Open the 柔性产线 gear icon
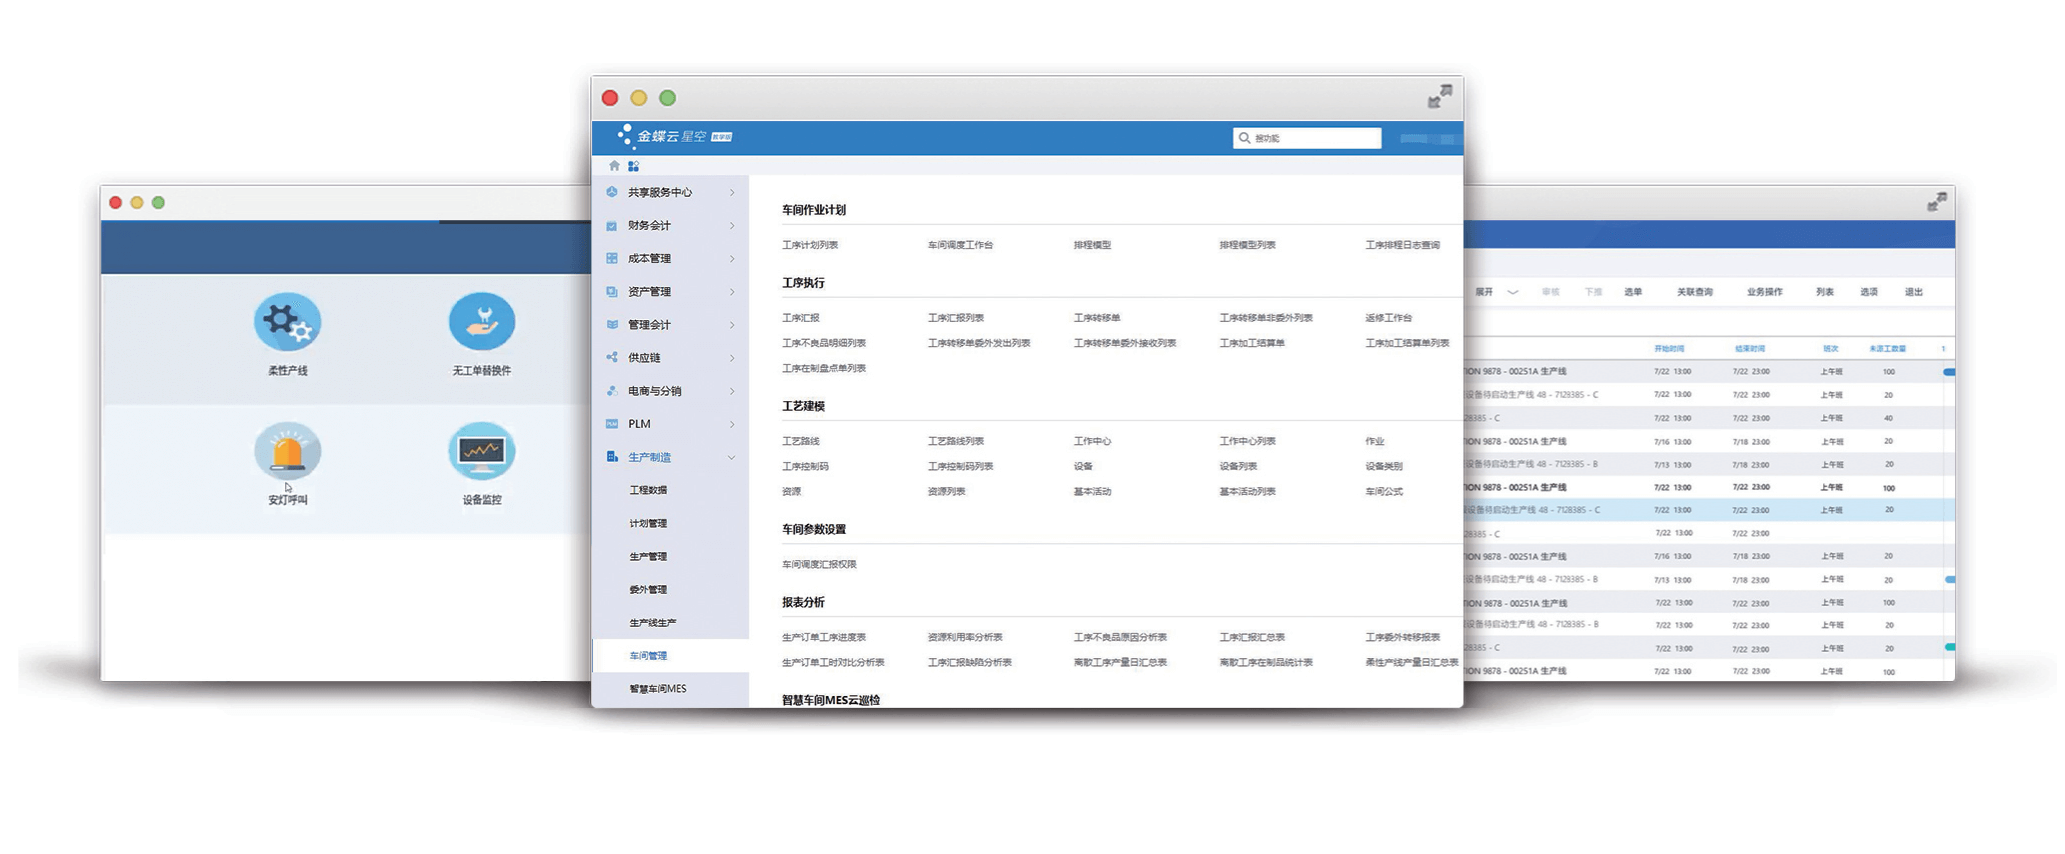The image size is (2065, 854). pyautogui.click(x=287, y=322)
